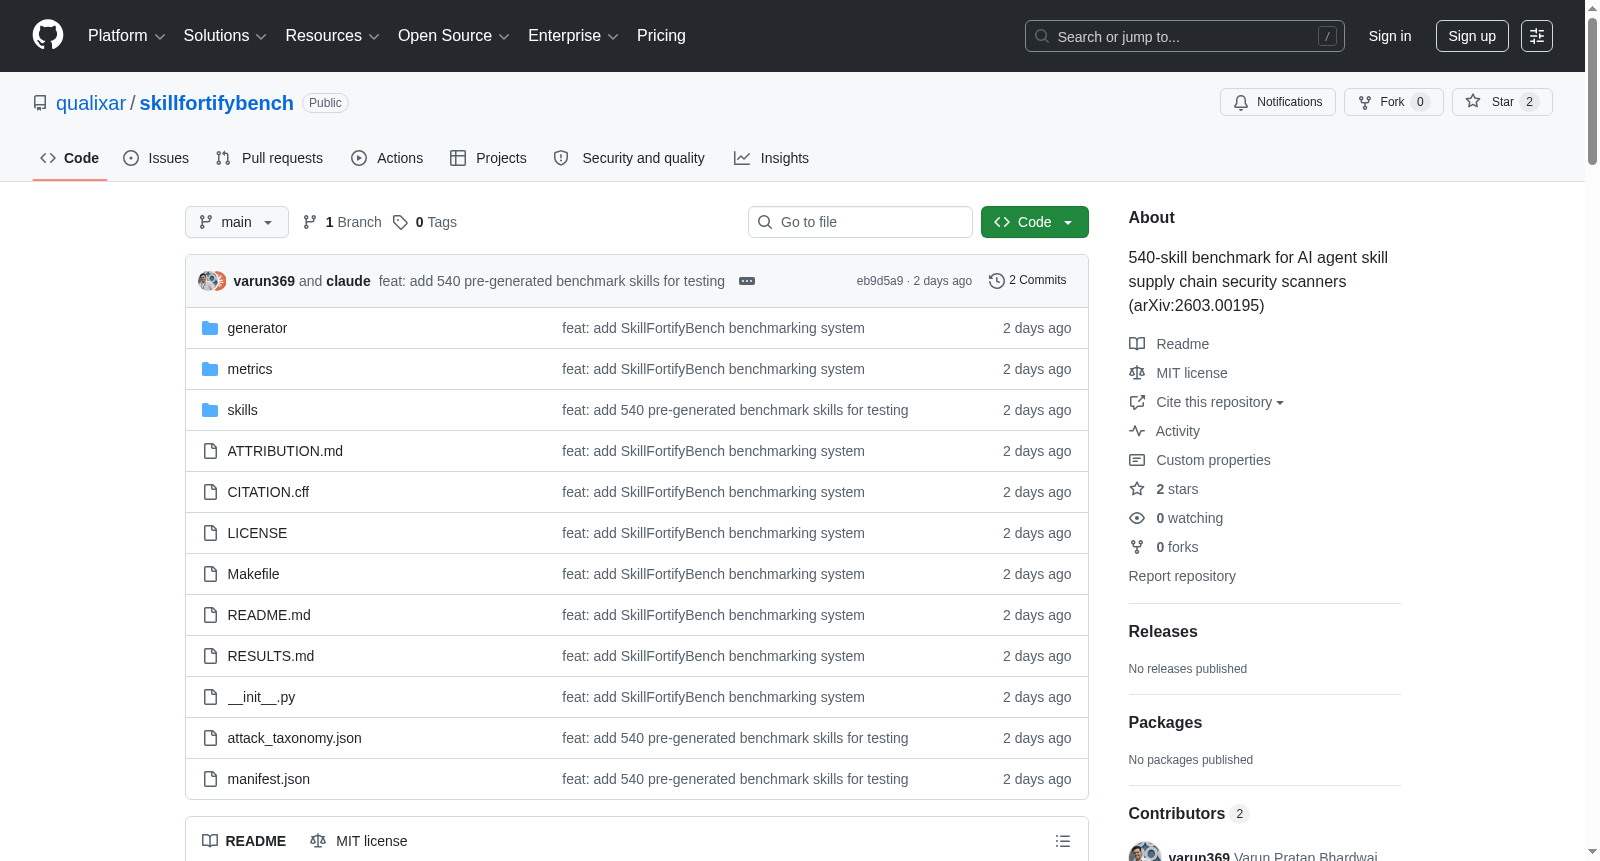Switch to the Issues tab
This screenshot has width=1600, height=861.
(x=156, y=158)
